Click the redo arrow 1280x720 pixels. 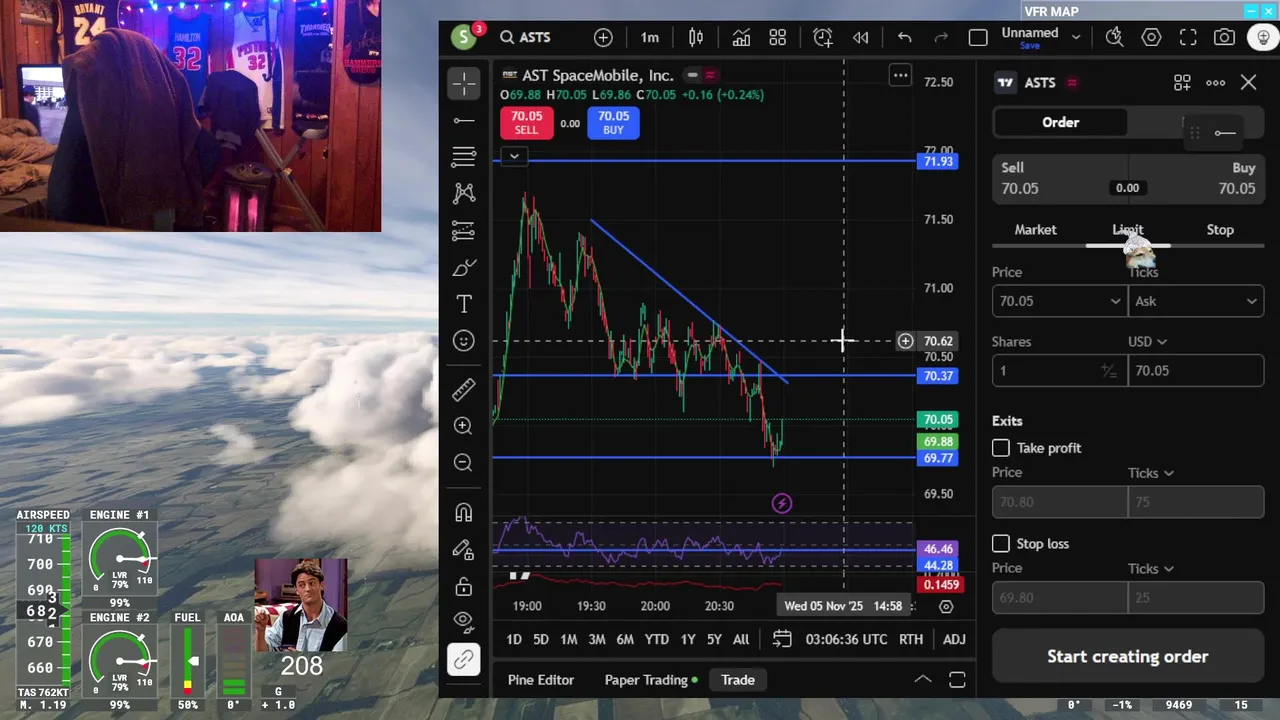[x=941, y=37]
